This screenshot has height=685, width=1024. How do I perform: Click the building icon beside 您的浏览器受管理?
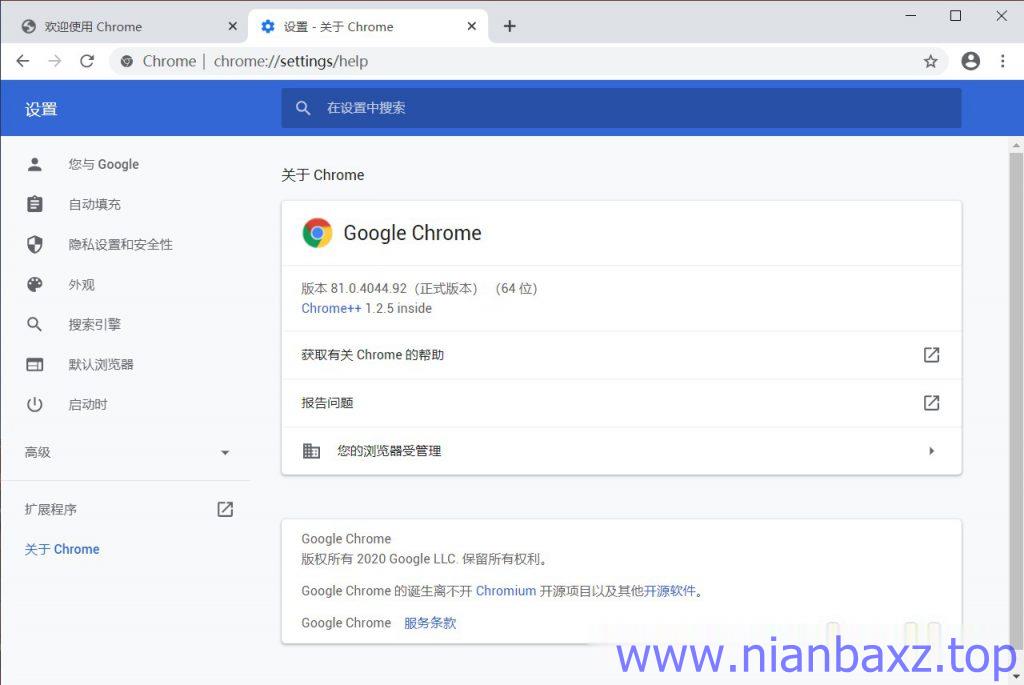312,451
